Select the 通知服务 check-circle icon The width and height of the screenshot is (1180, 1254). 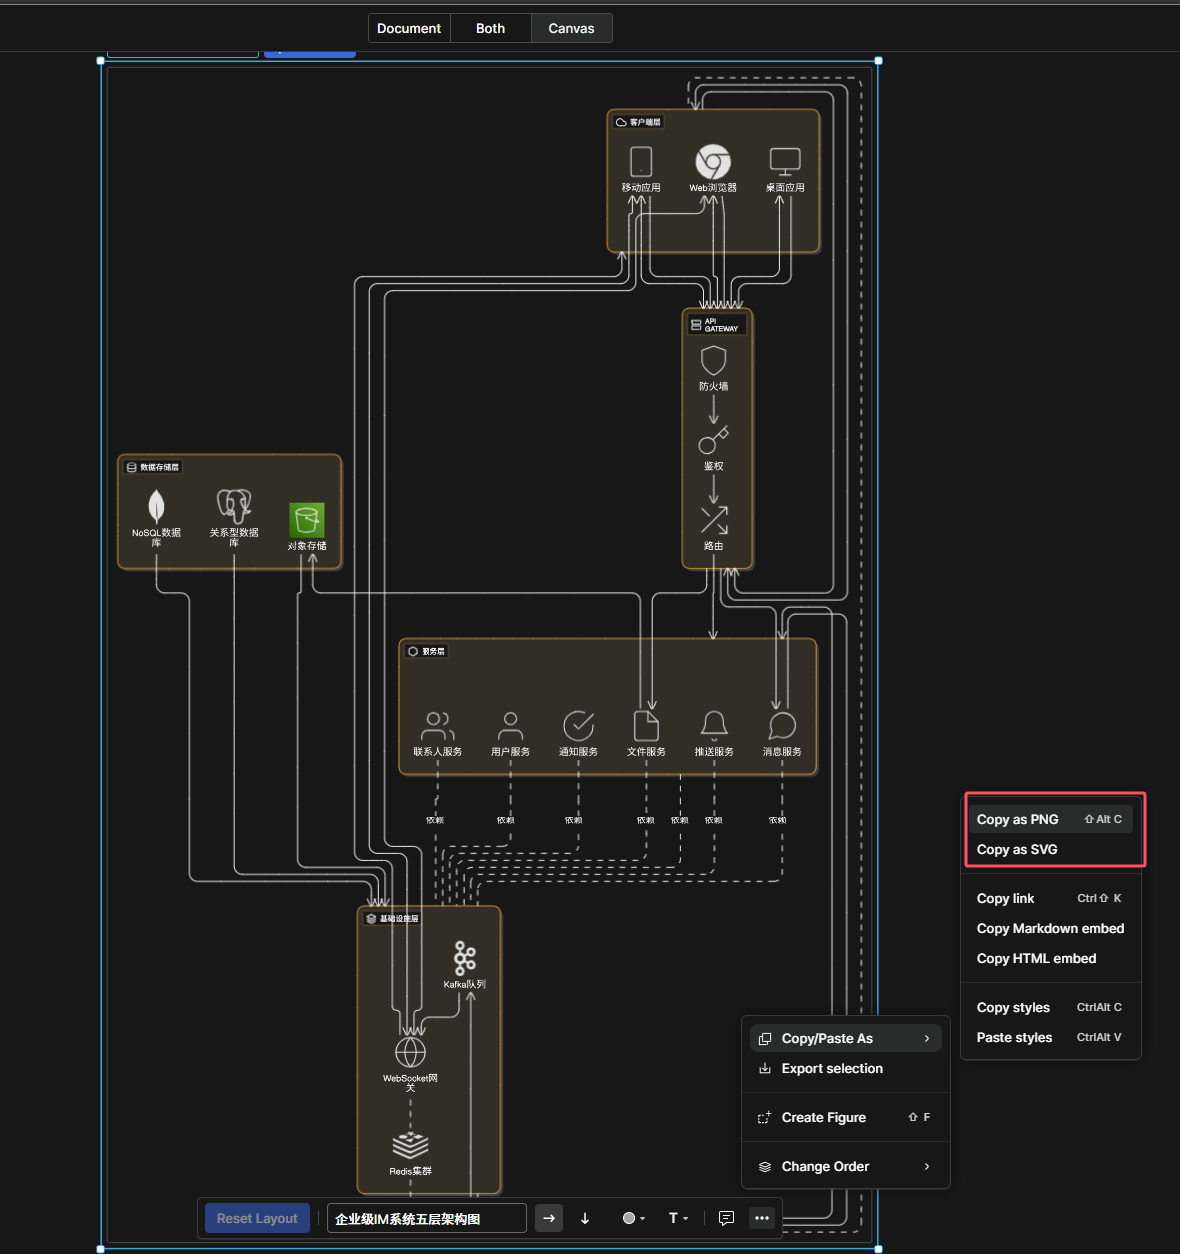[x=578, y=726]
